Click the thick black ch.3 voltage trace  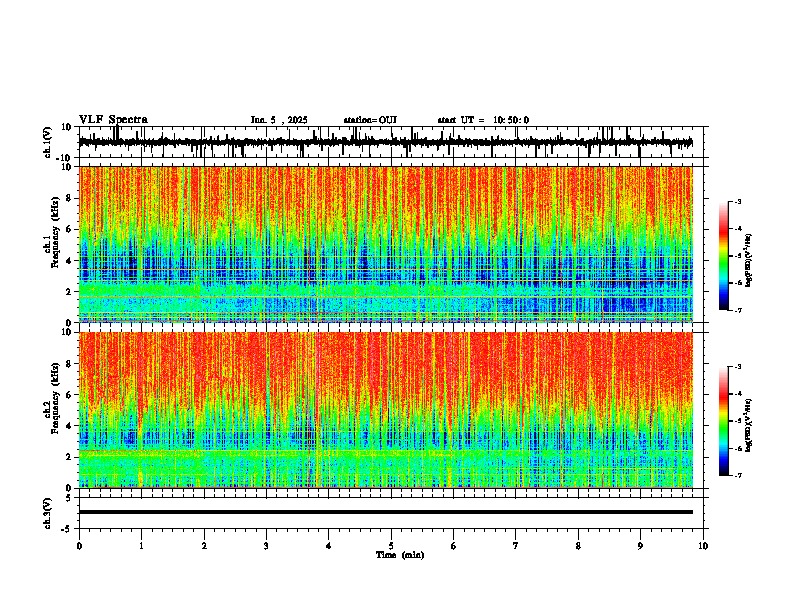pos(385,512)
